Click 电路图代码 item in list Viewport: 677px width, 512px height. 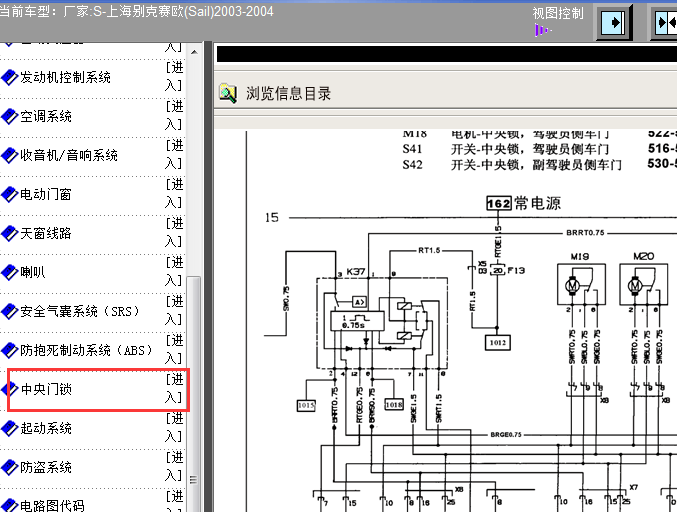click(x=53, y=505)
